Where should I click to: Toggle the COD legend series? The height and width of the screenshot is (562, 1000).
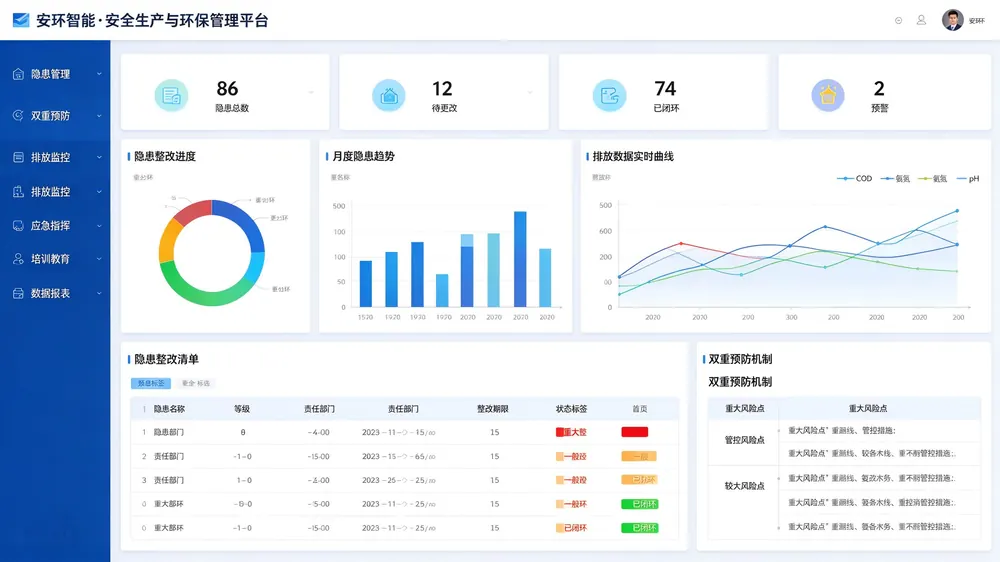pyautogui.click(x=854, y=179)
